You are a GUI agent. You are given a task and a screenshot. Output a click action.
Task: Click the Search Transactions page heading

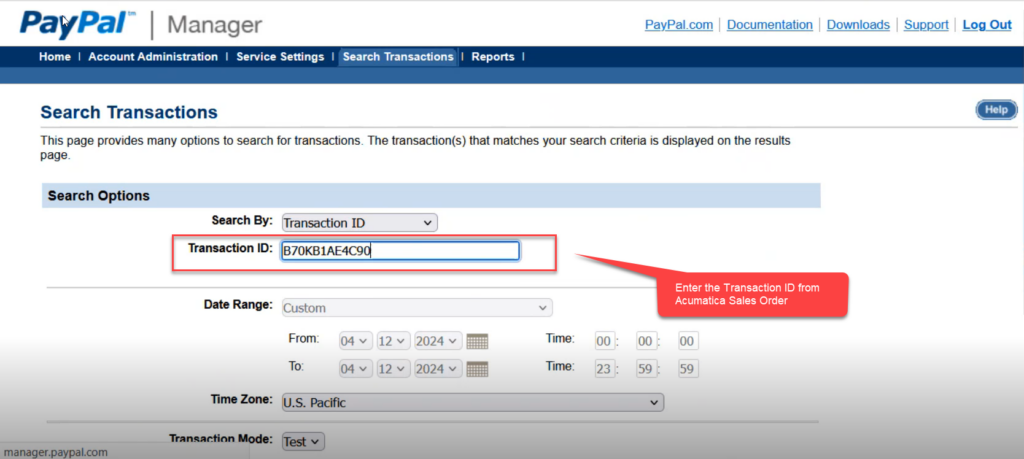point(129,112)
